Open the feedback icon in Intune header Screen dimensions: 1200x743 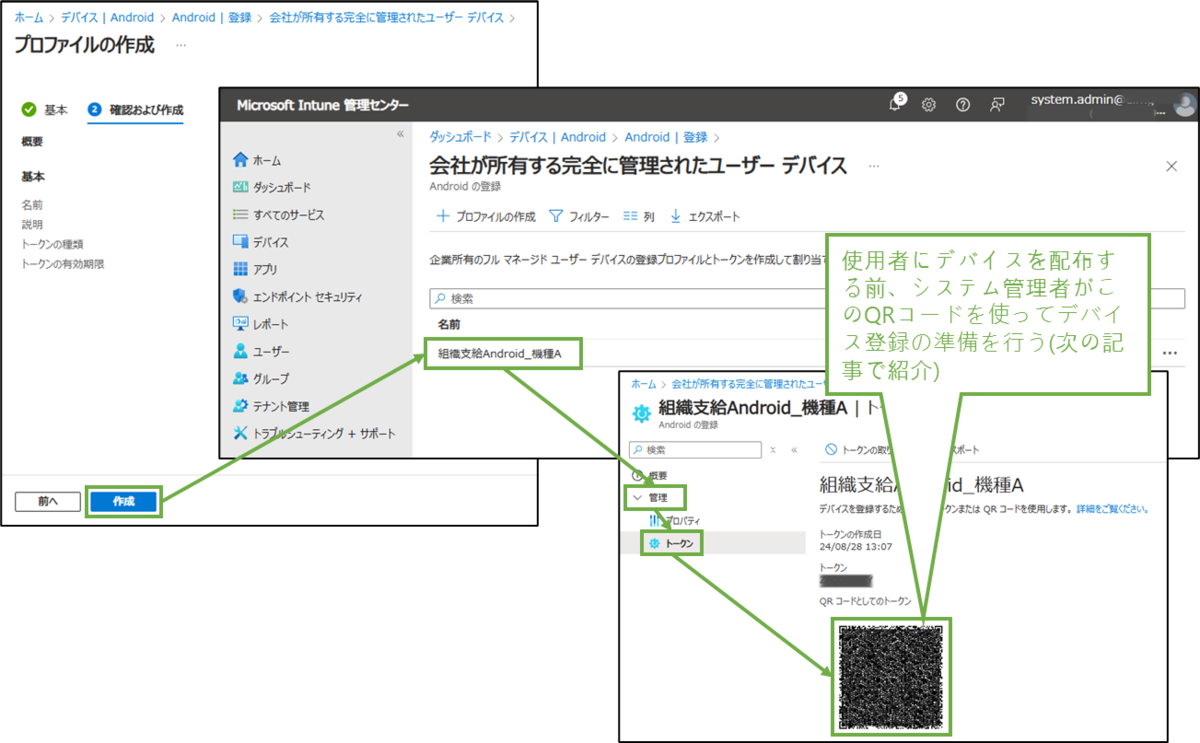coord(997,105)
